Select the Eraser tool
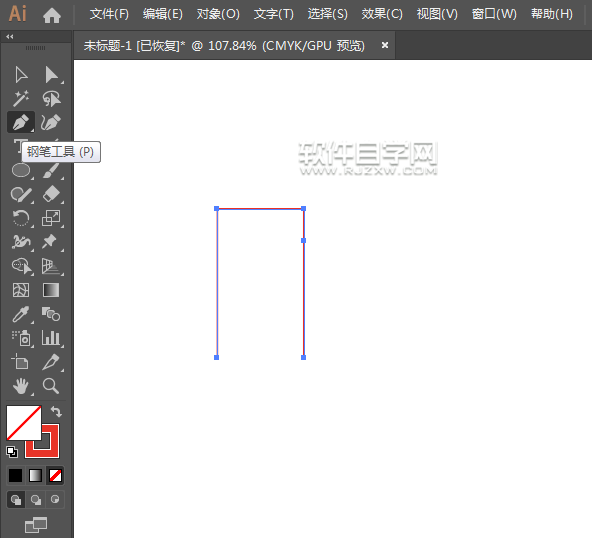Viewport: 592px width, 538px height. point(51,194)
